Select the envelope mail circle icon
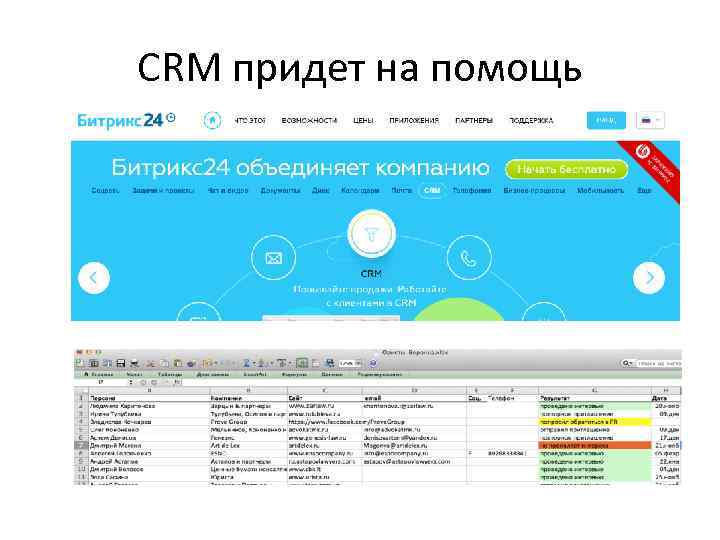 [273, 258]
